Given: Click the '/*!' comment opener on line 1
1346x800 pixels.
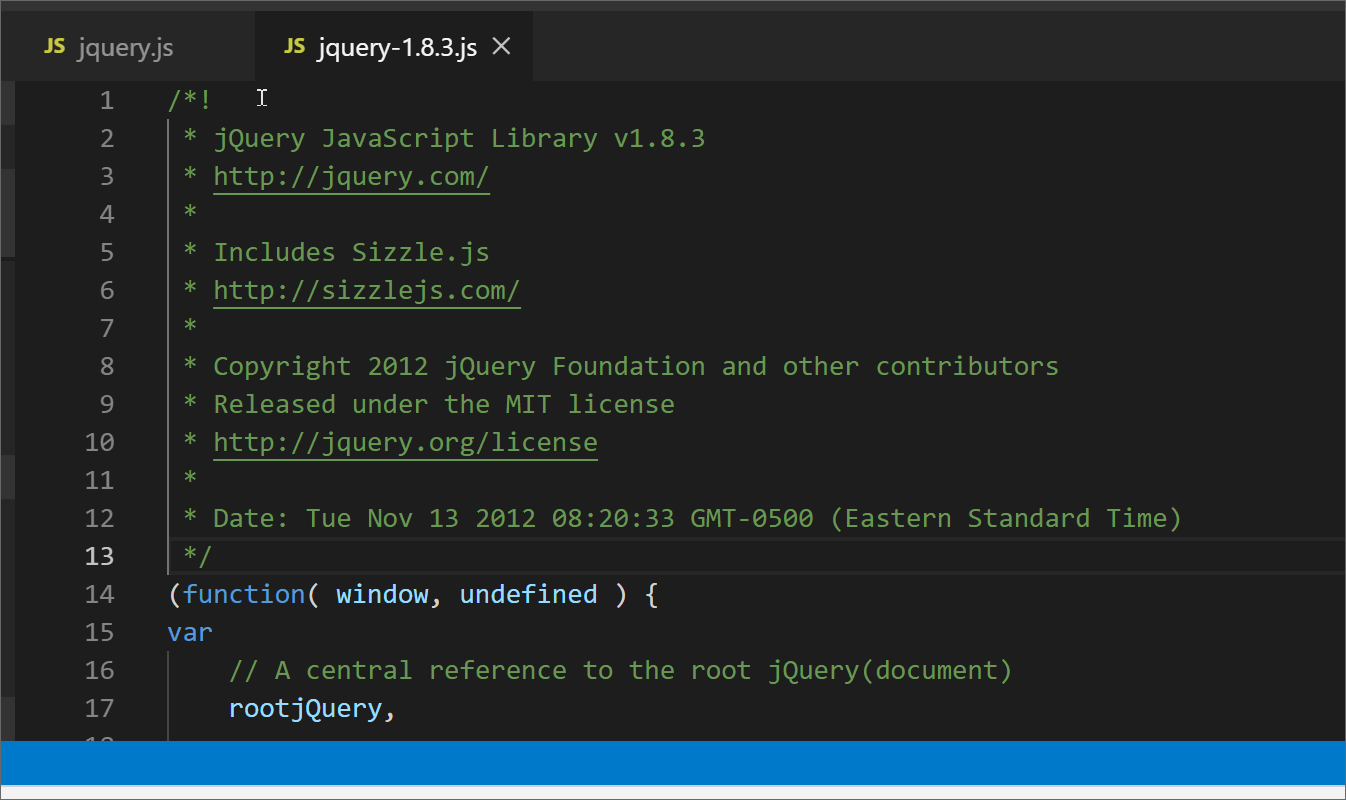Looking at the screenshot, I should pyautogui.click(x=190, y=100).
